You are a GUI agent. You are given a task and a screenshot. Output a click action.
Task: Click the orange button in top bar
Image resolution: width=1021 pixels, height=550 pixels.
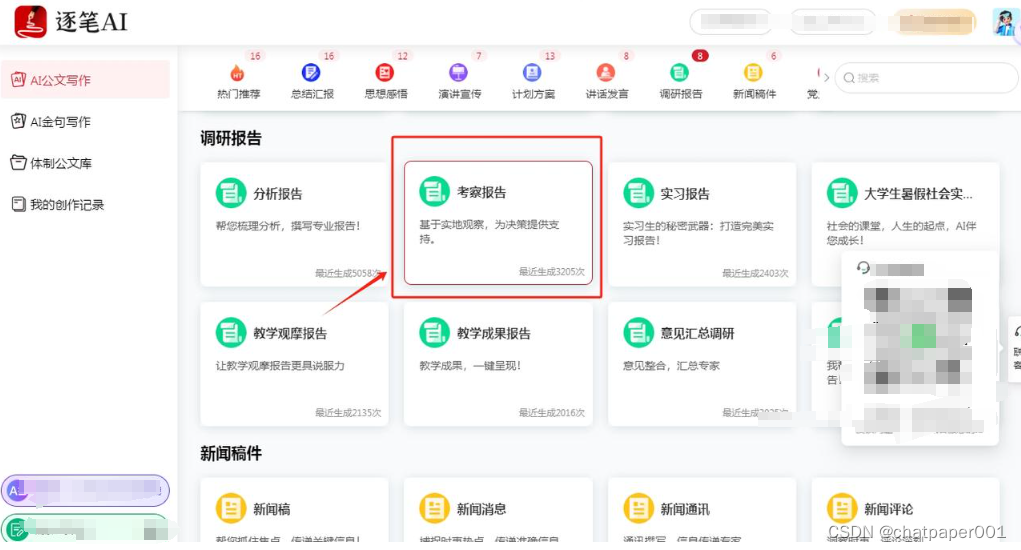934,21
